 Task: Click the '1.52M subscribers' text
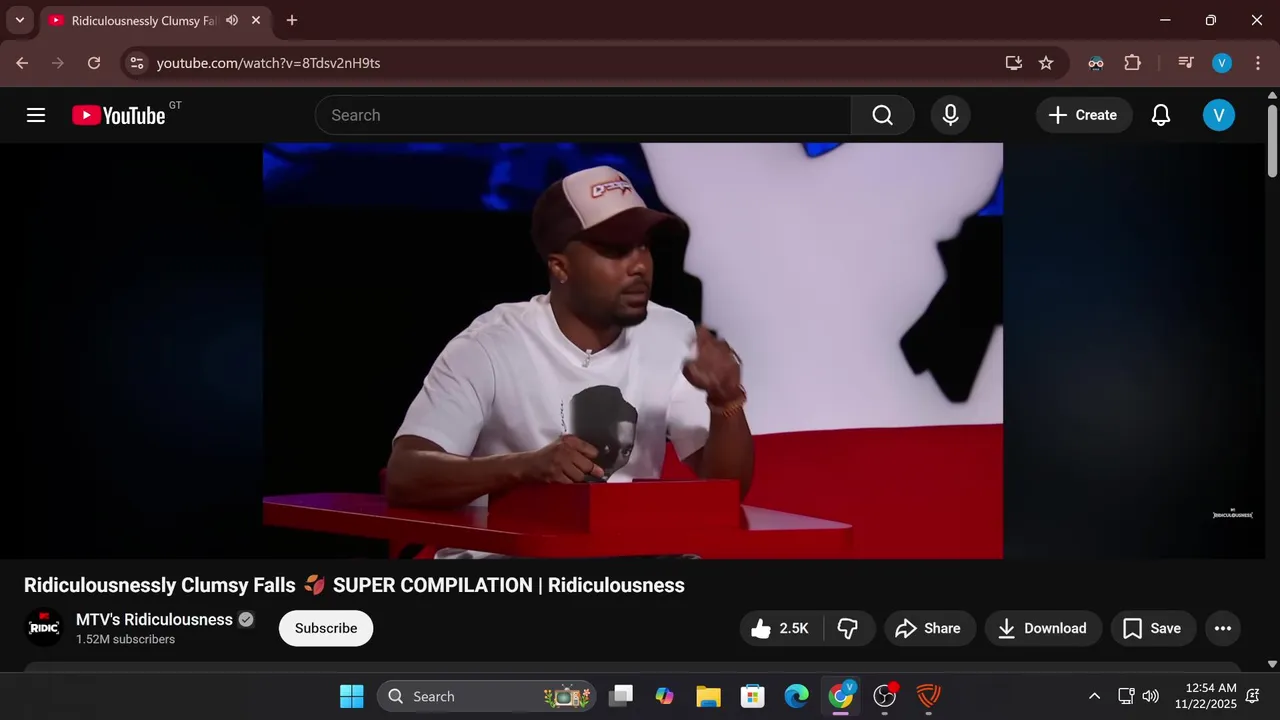(125, 639)
